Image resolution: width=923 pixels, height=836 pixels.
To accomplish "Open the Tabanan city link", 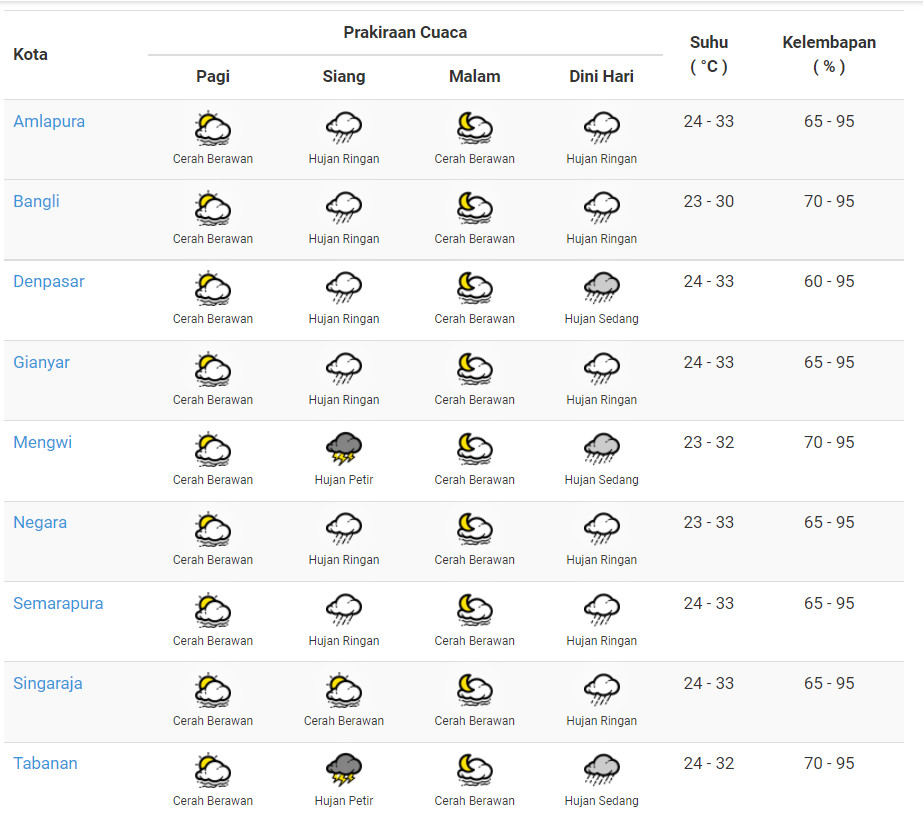I will 45,764.
